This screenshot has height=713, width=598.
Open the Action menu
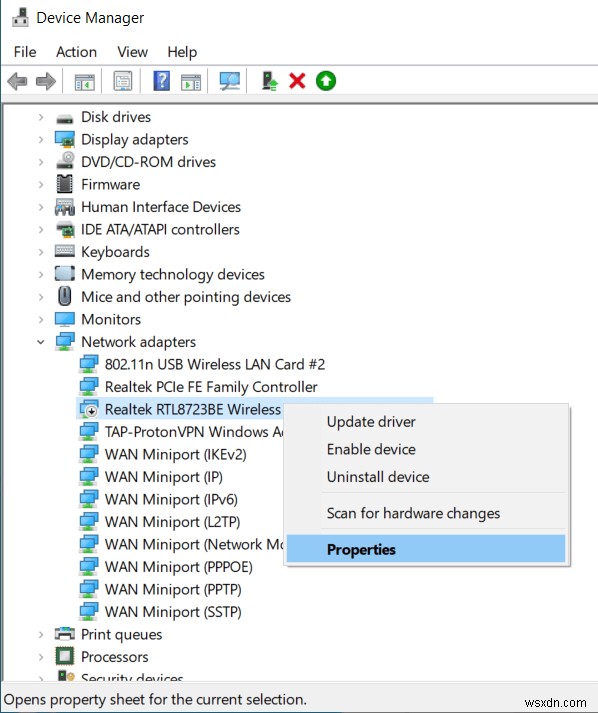pos(76,52)
